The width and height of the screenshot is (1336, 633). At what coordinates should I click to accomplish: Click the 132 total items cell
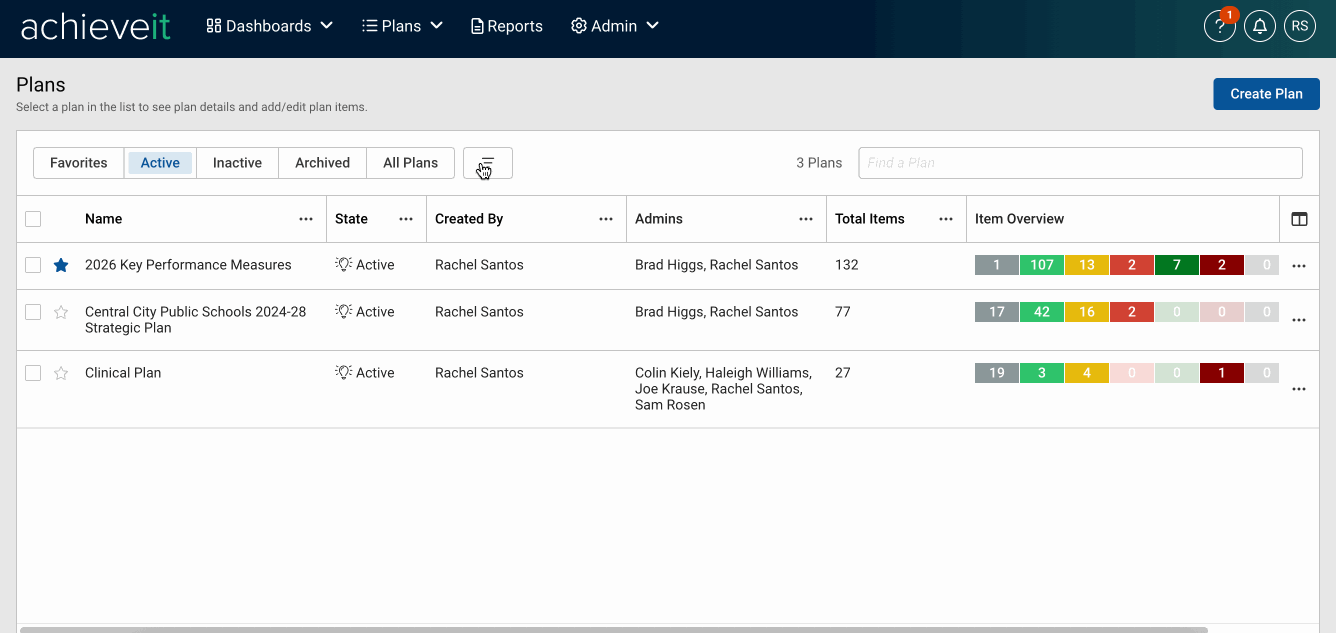click(847, 265)
